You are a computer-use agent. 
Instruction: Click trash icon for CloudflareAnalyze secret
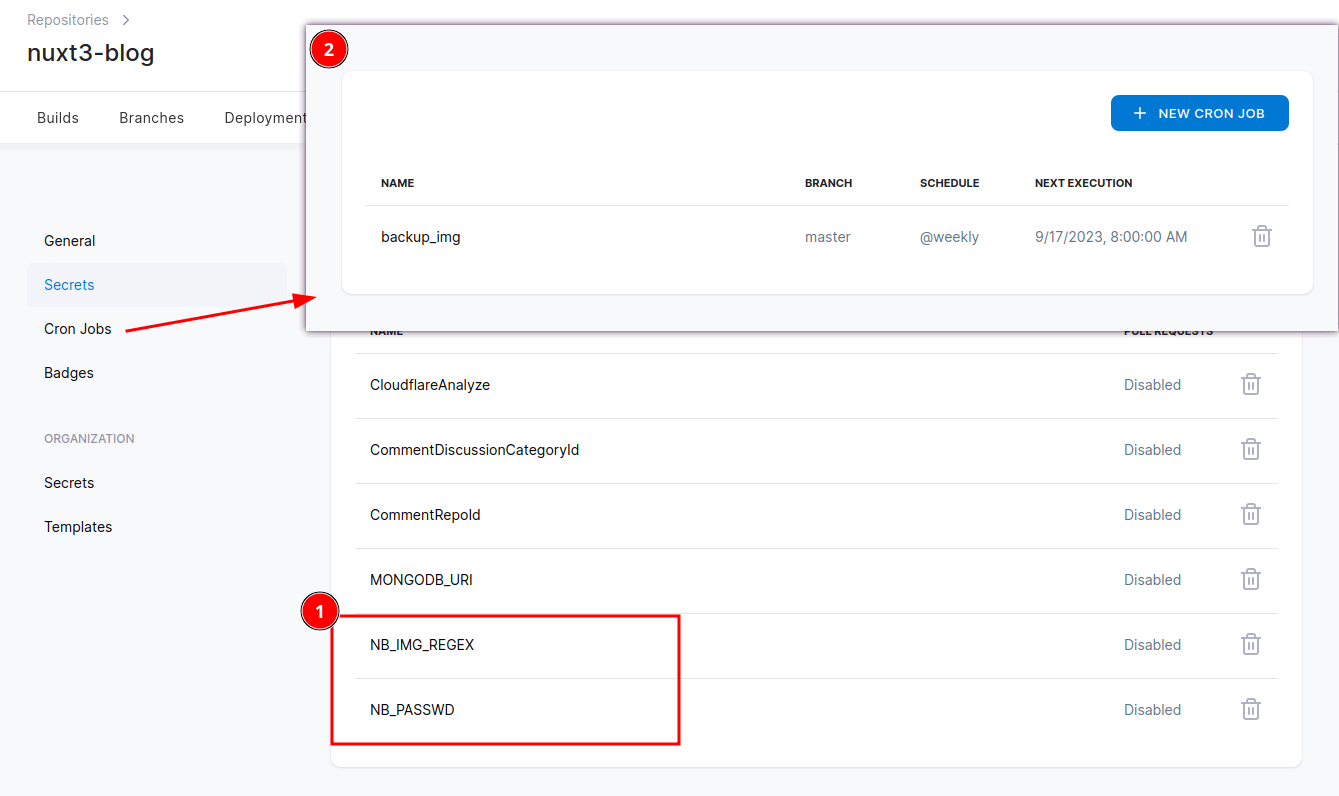click(x=1250, y=385)
